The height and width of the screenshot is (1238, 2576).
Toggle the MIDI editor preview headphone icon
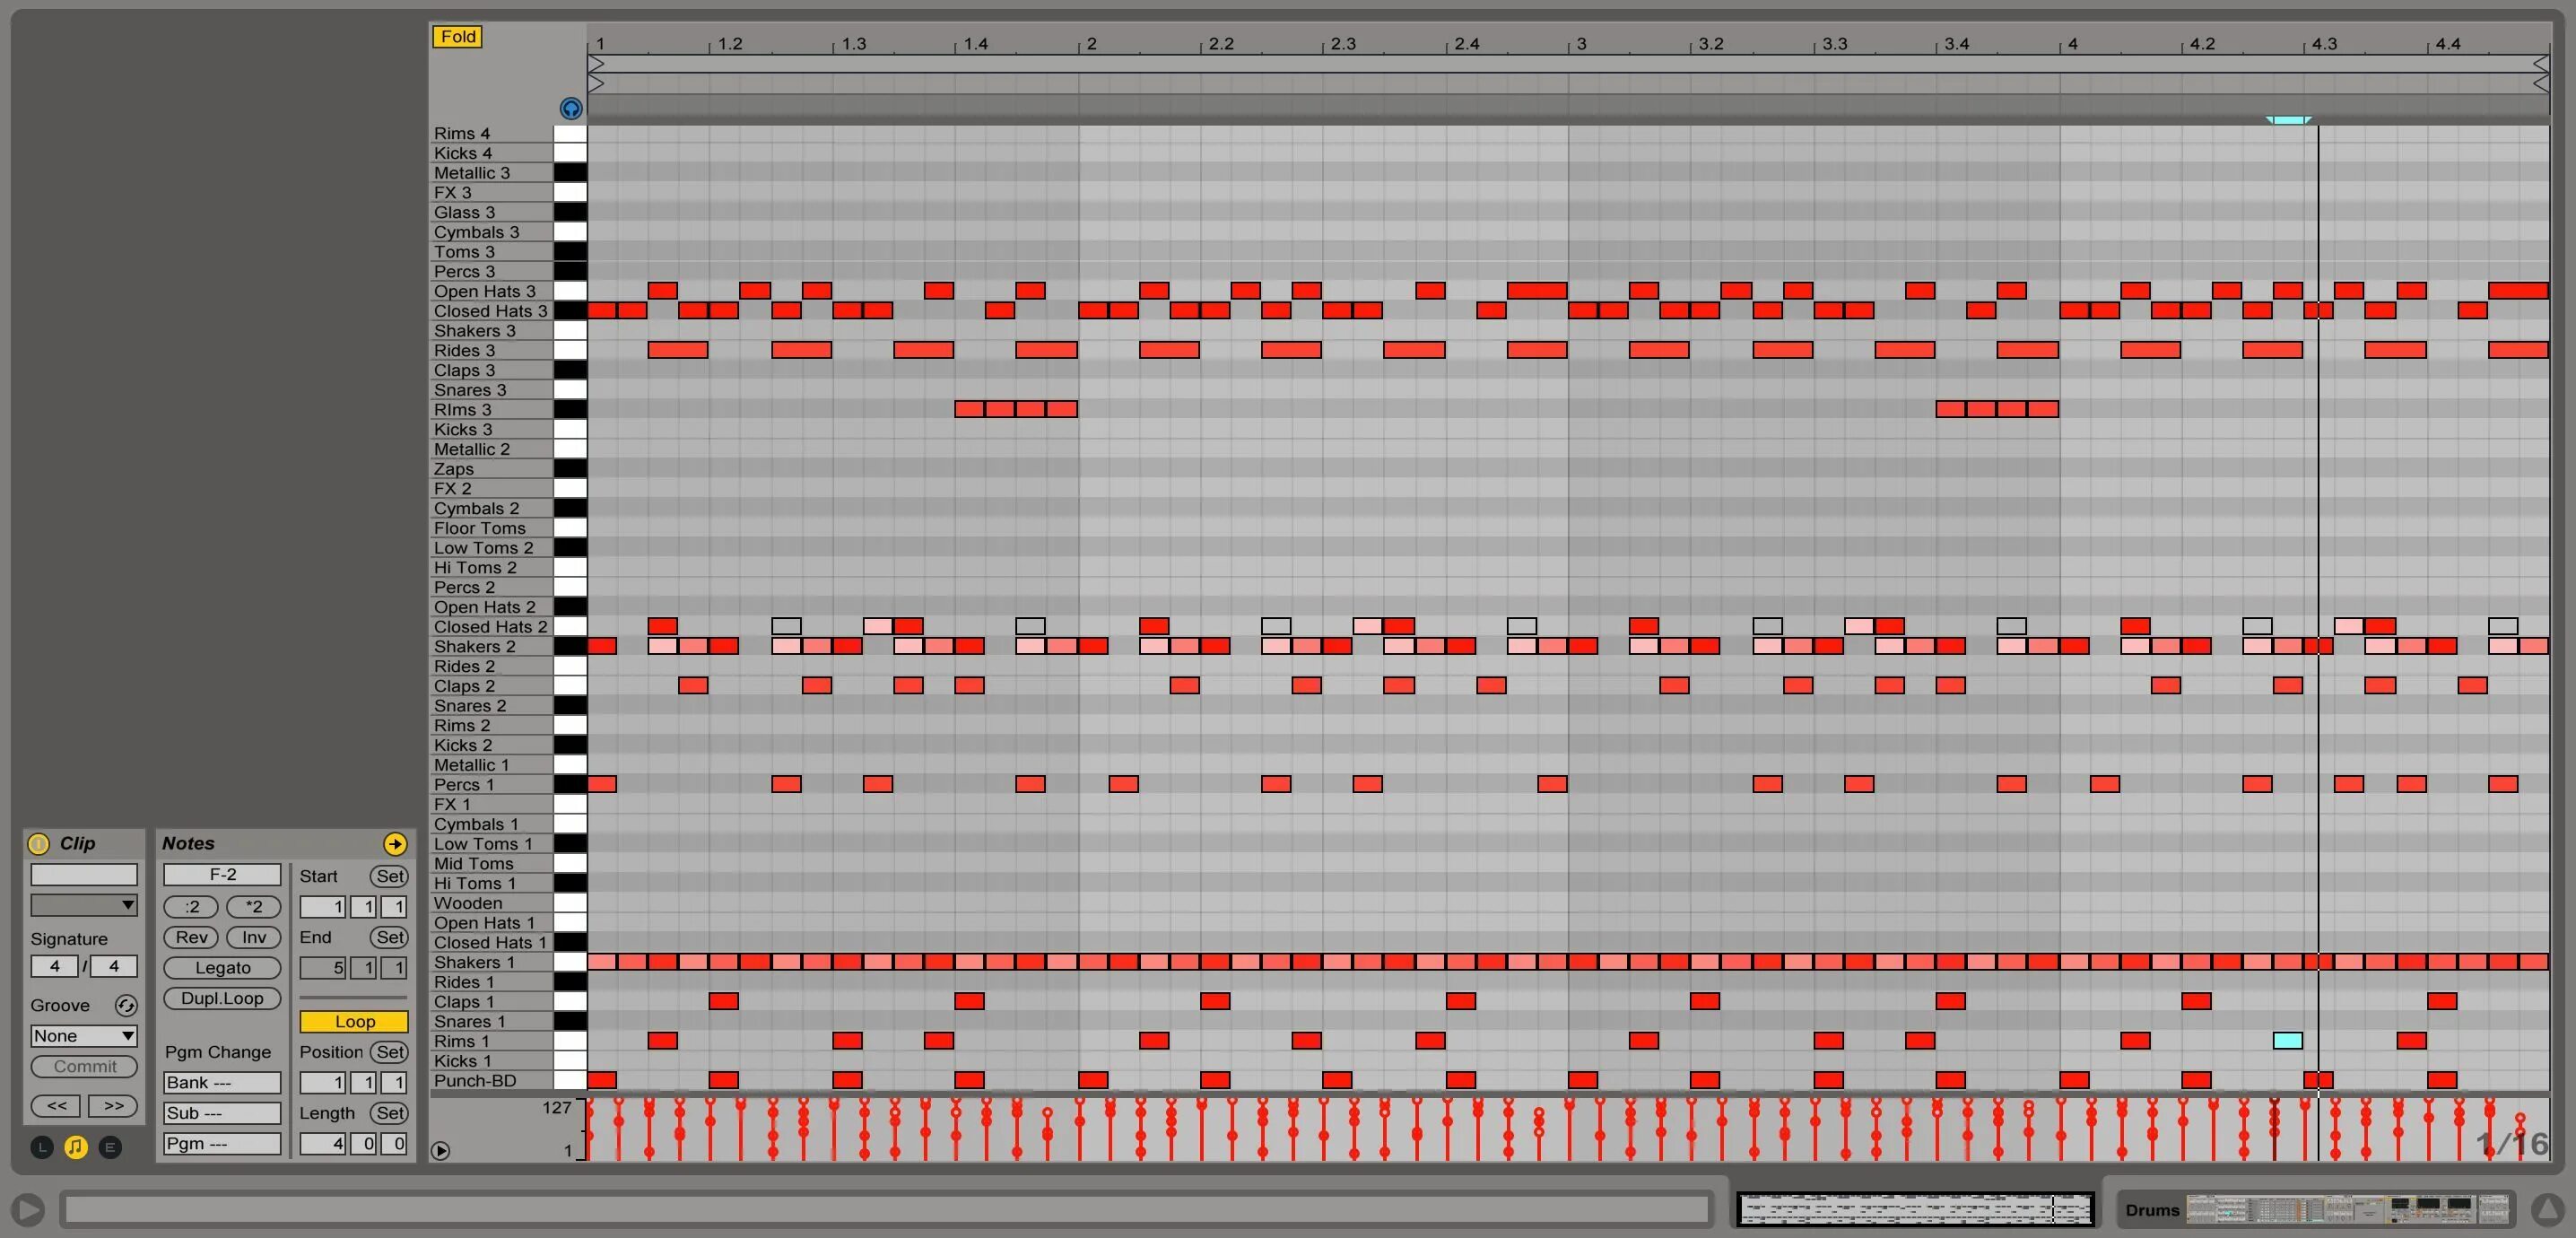tap(570, 108)
